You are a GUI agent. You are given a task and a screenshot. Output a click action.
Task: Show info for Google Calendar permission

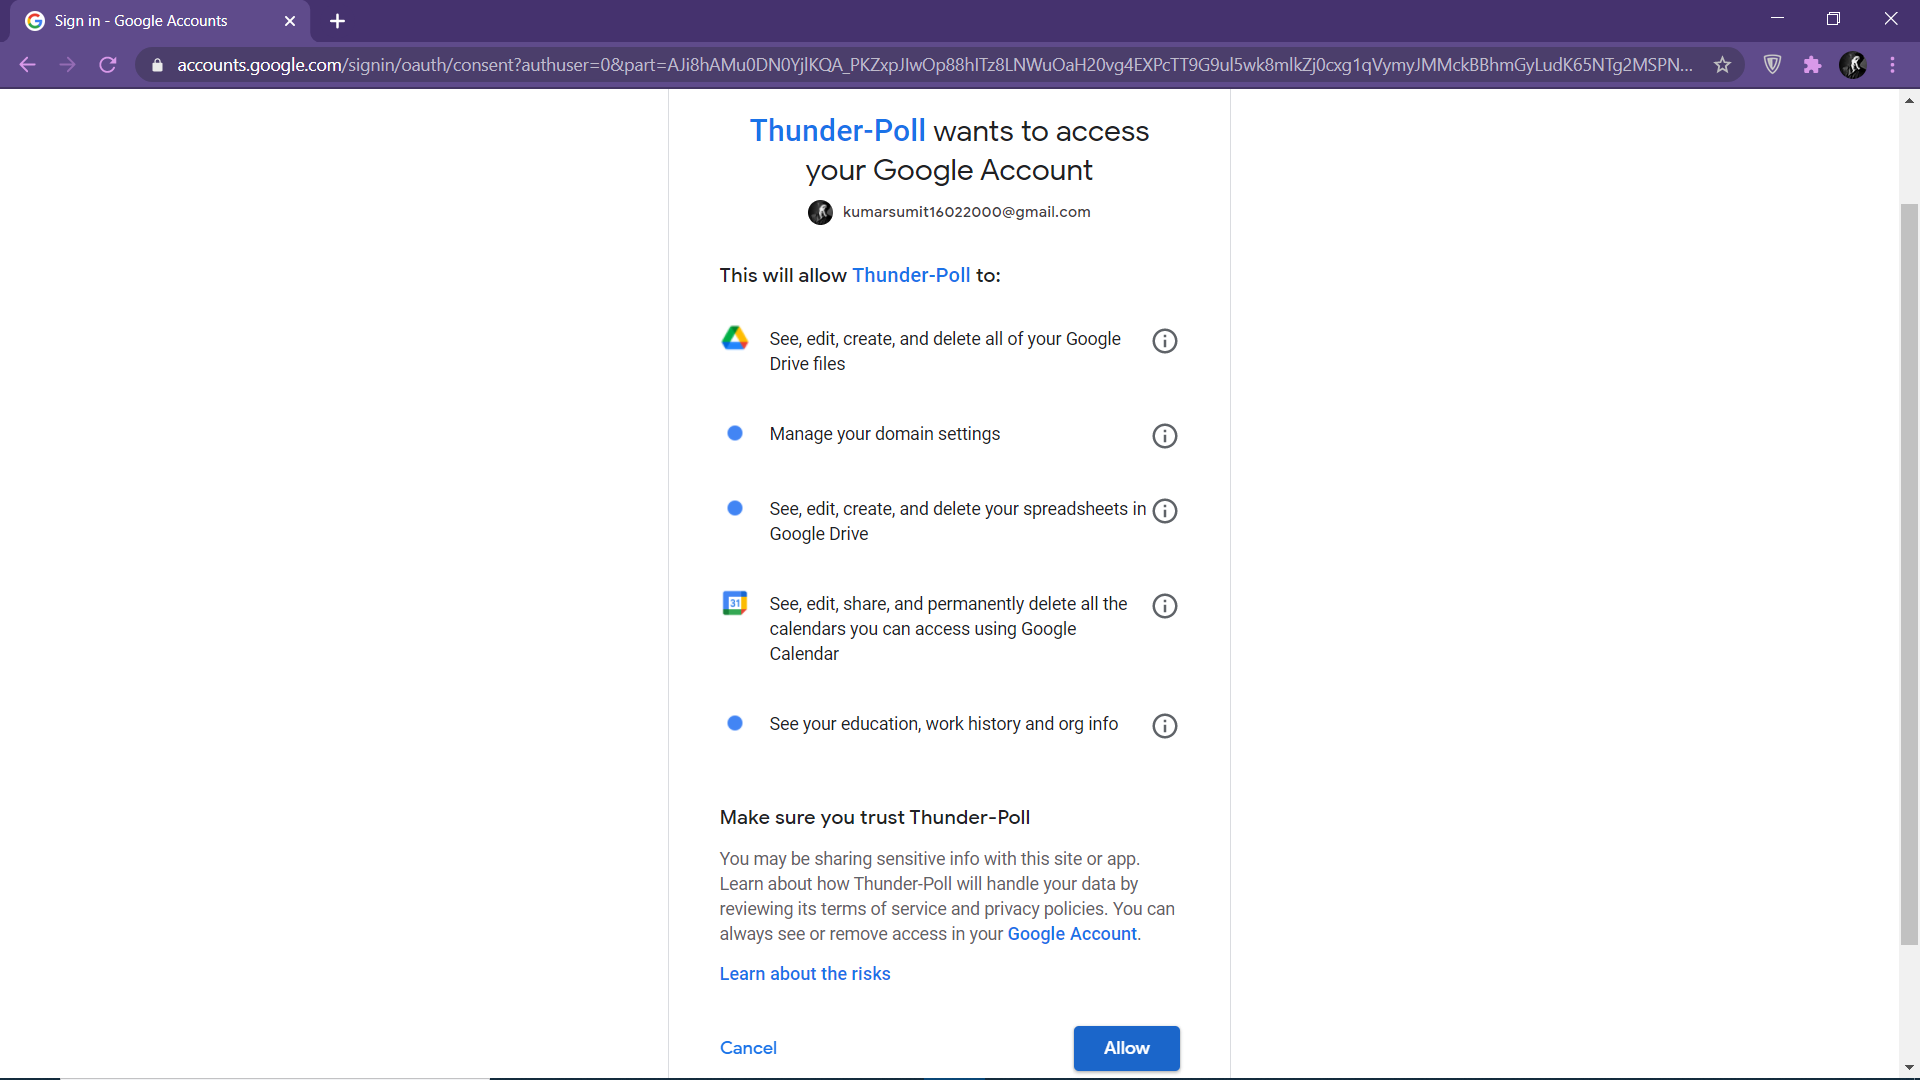click(x=1164, y=606)
